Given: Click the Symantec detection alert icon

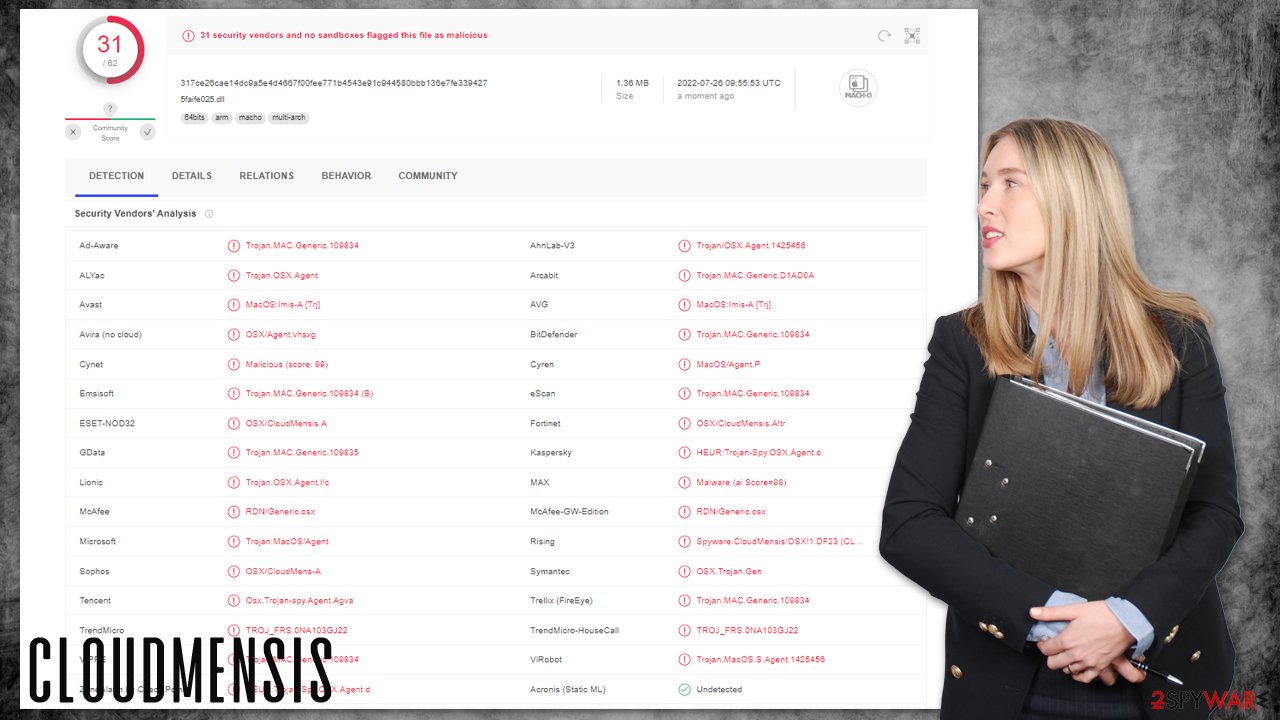Looking at the screenshot, I should [x=685, y=571].
